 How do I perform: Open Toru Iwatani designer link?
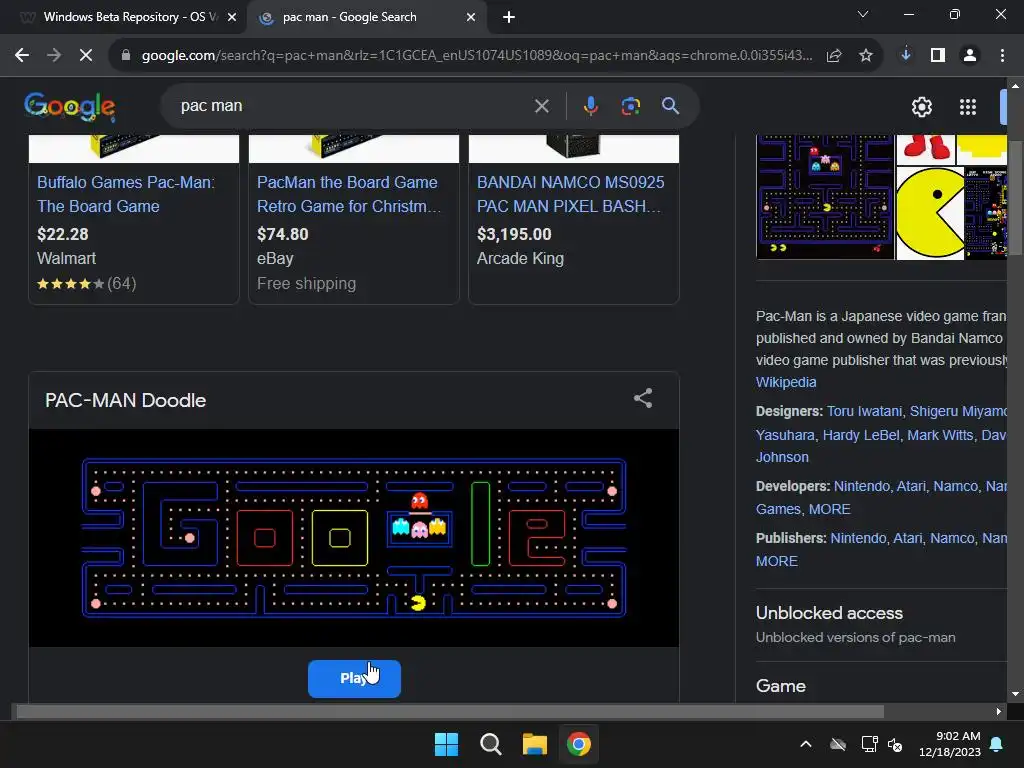tap(864, 411)
